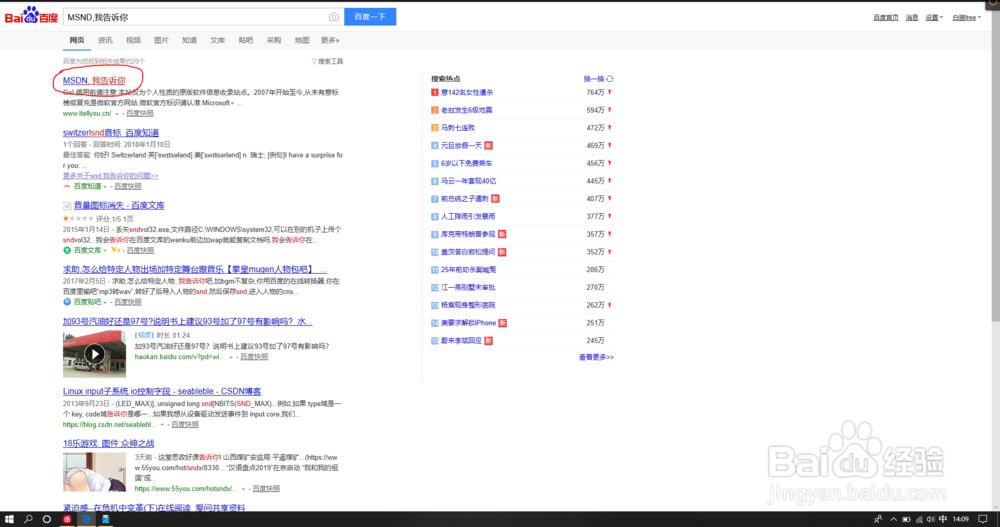Screen dimensions: 1000x527
Task: Click the yellow V3 badge icon
Action: coord(115,250)
